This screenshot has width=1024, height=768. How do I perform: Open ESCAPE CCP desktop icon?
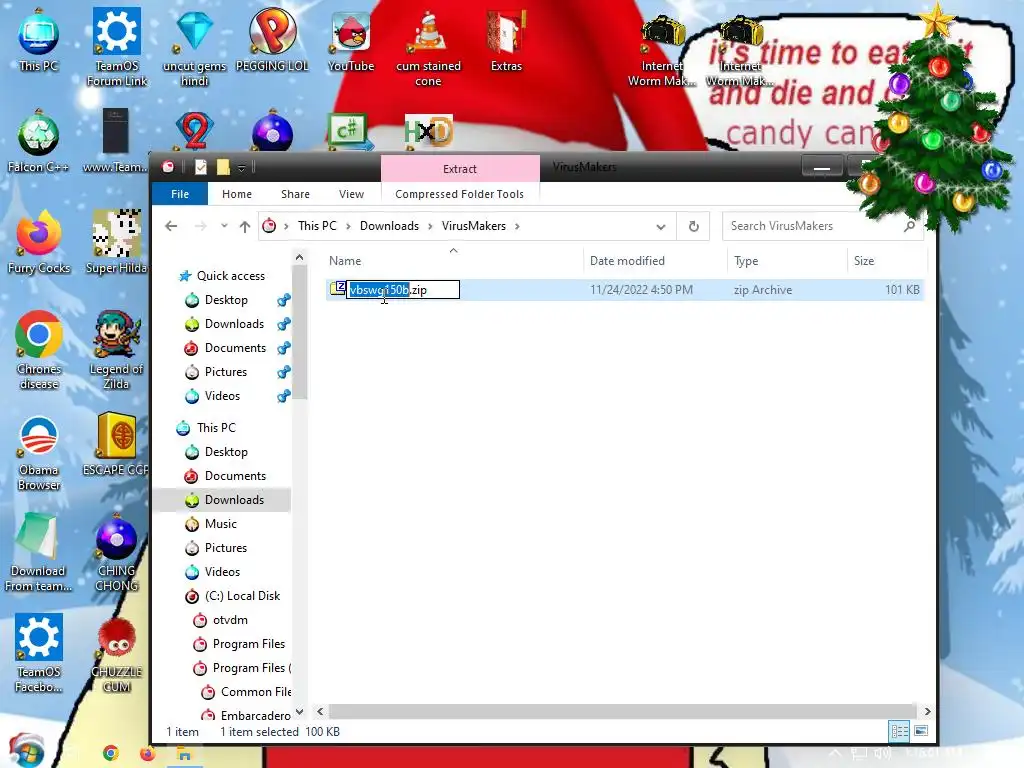tap(116, 445)
